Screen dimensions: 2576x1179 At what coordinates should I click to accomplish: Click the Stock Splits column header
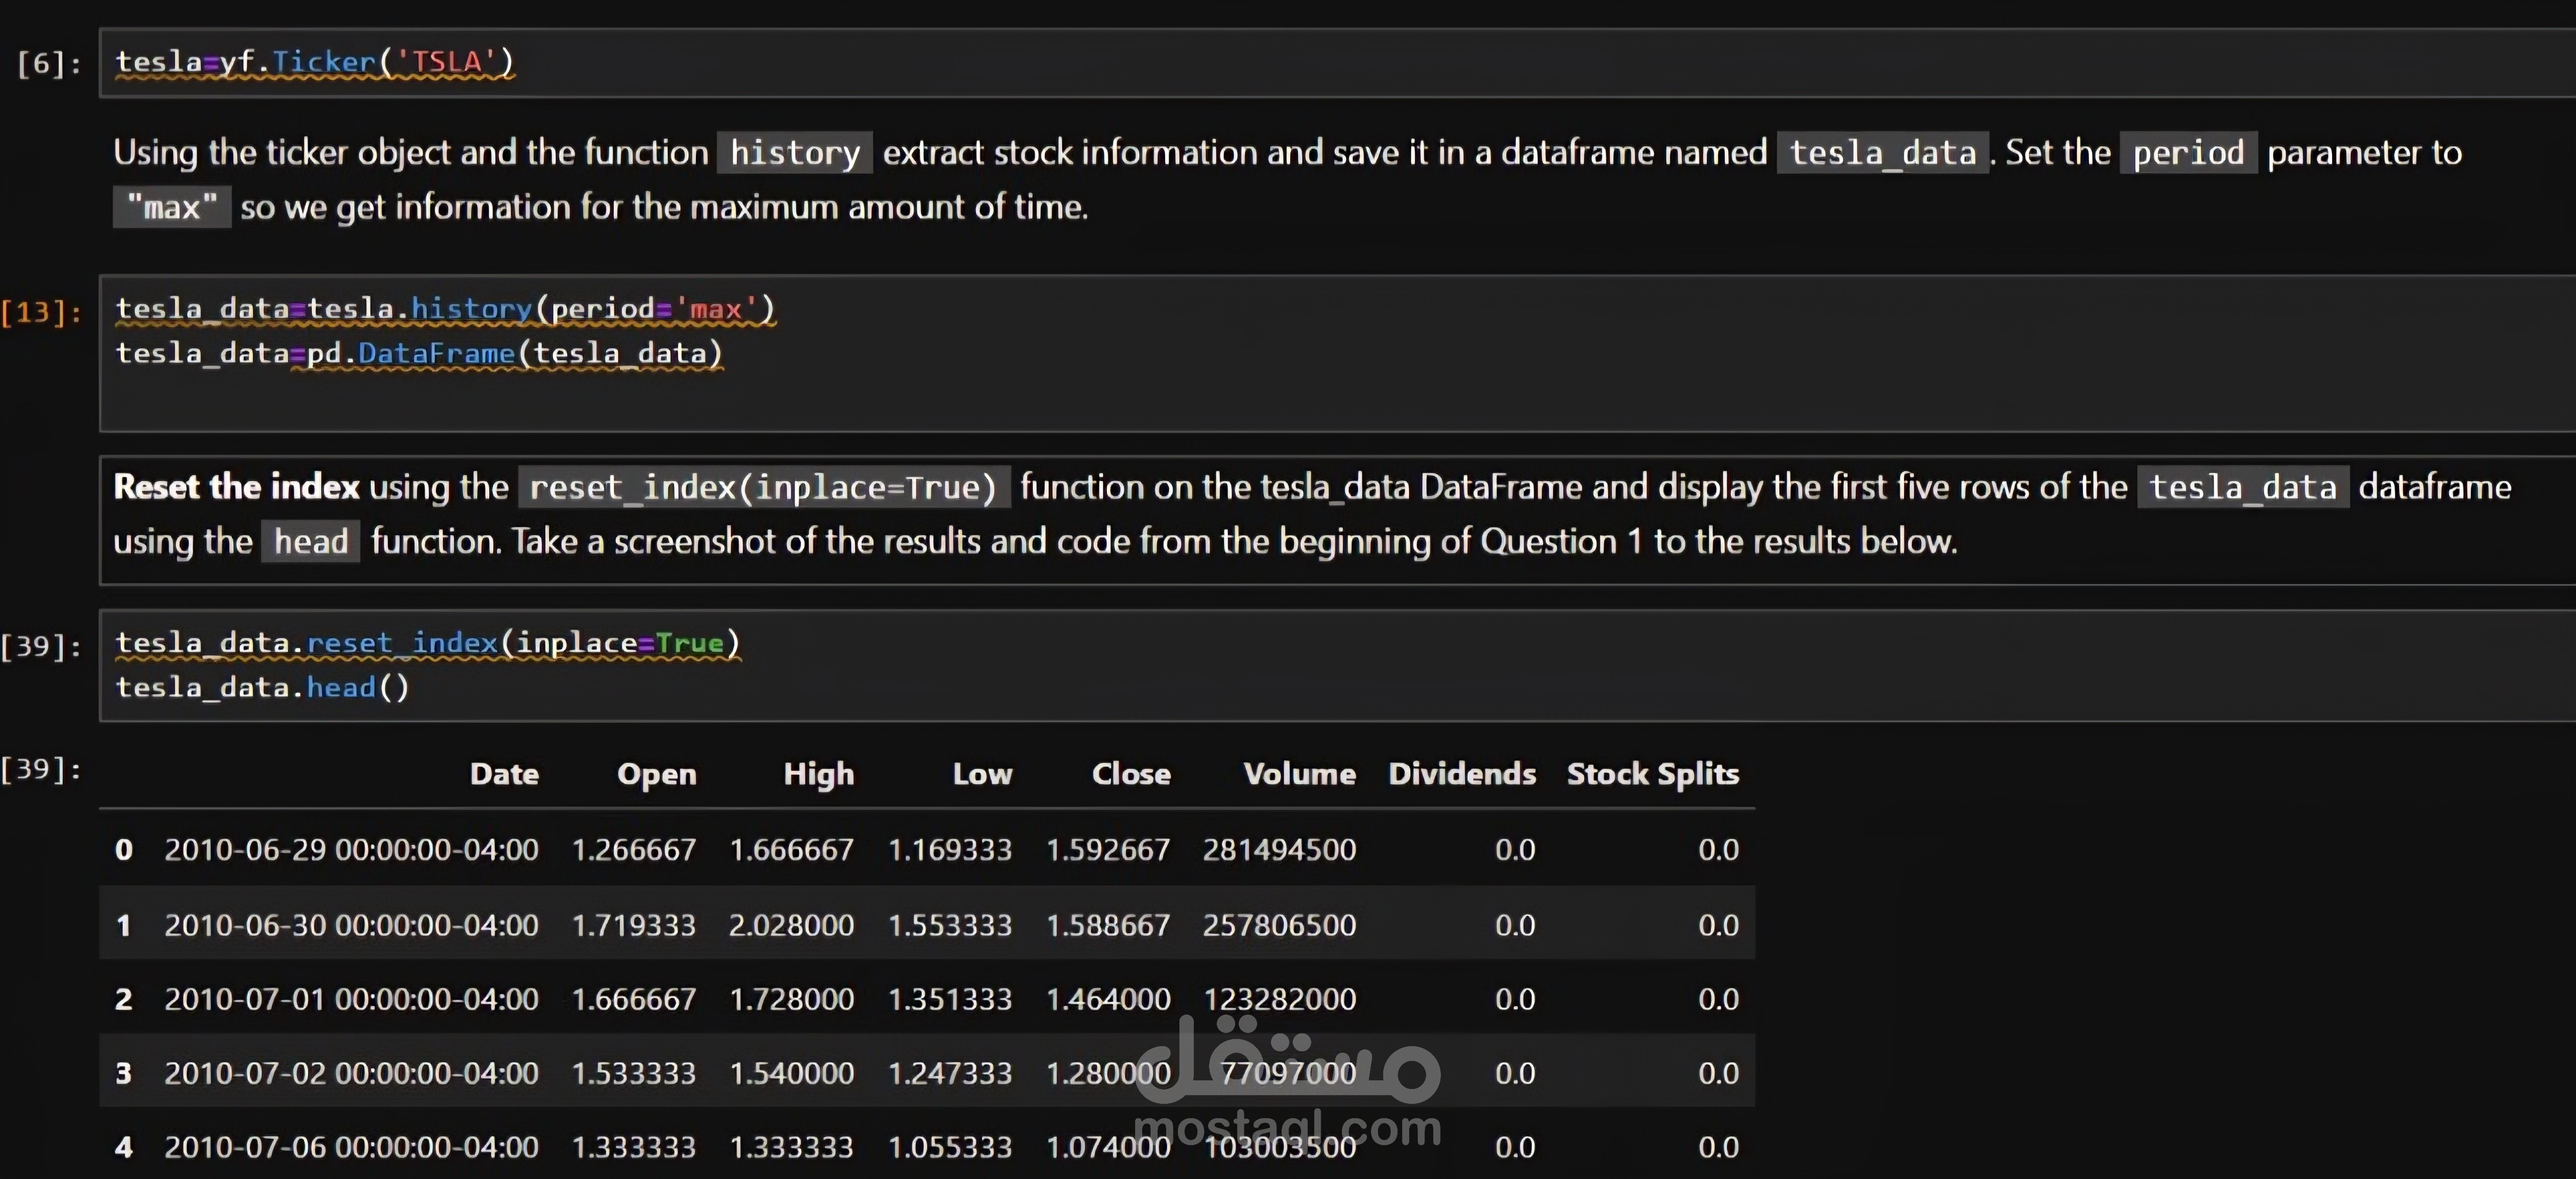[x=1653, y=774]
